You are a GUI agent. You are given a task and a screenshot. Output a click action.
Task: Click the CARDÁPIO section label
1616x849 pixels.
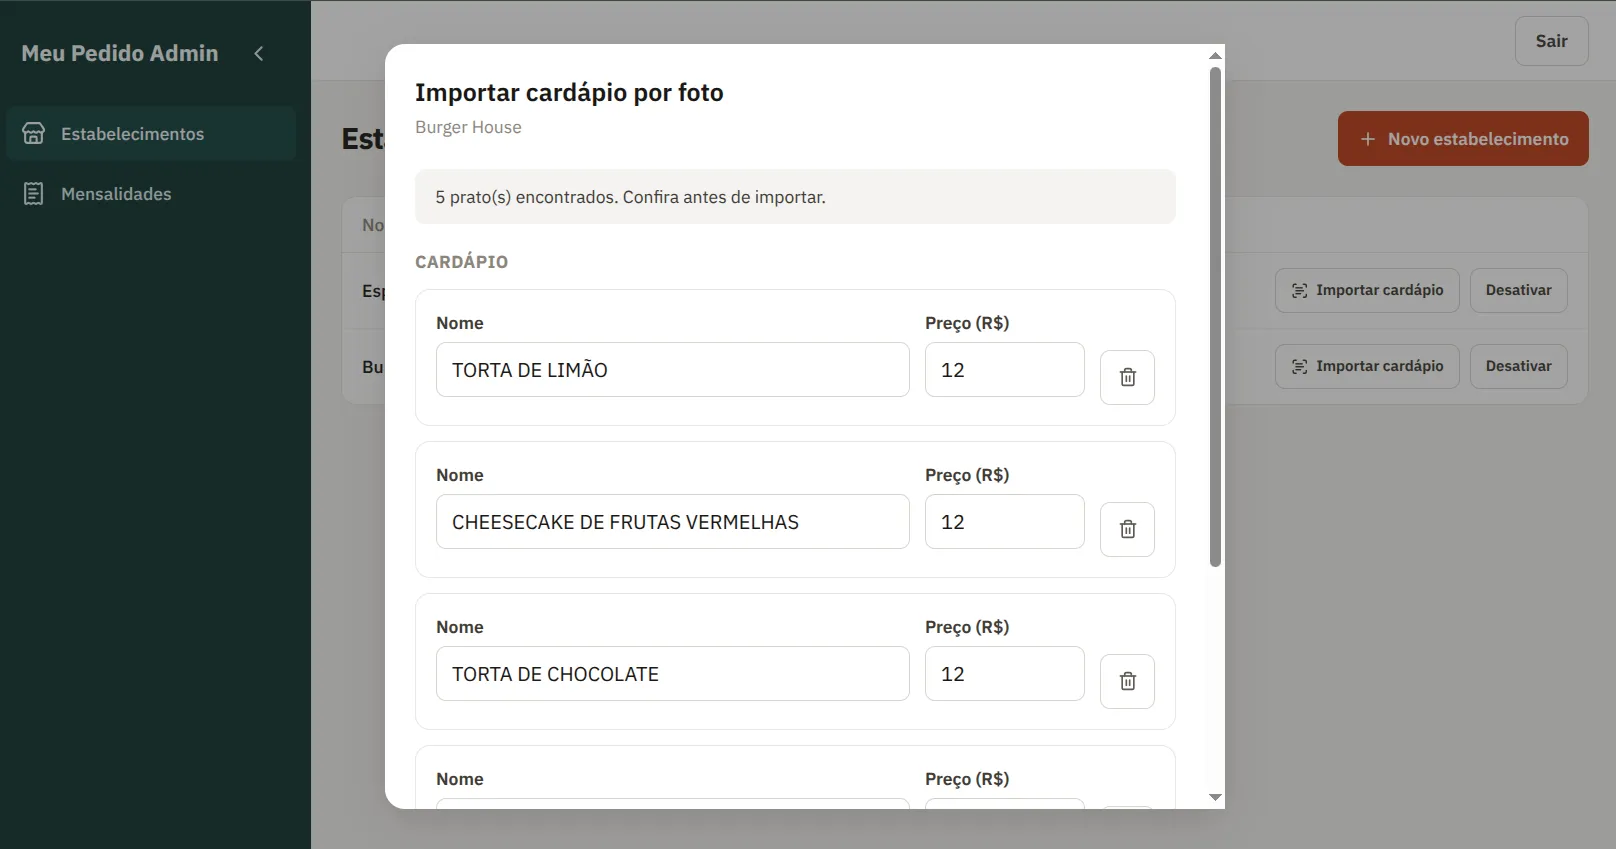[x=461, y=262]
